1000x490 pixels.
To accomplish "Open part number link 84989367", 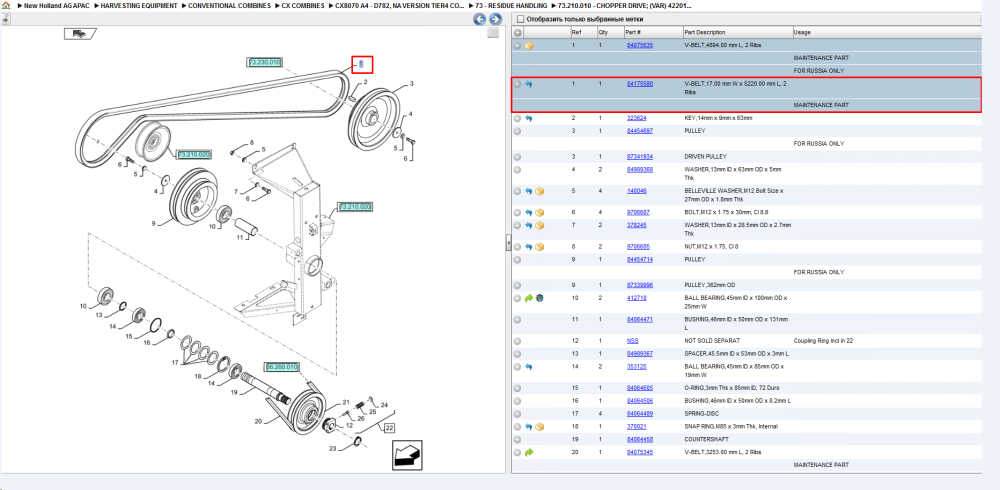I will pyautogui.click(x=640, y=353).
